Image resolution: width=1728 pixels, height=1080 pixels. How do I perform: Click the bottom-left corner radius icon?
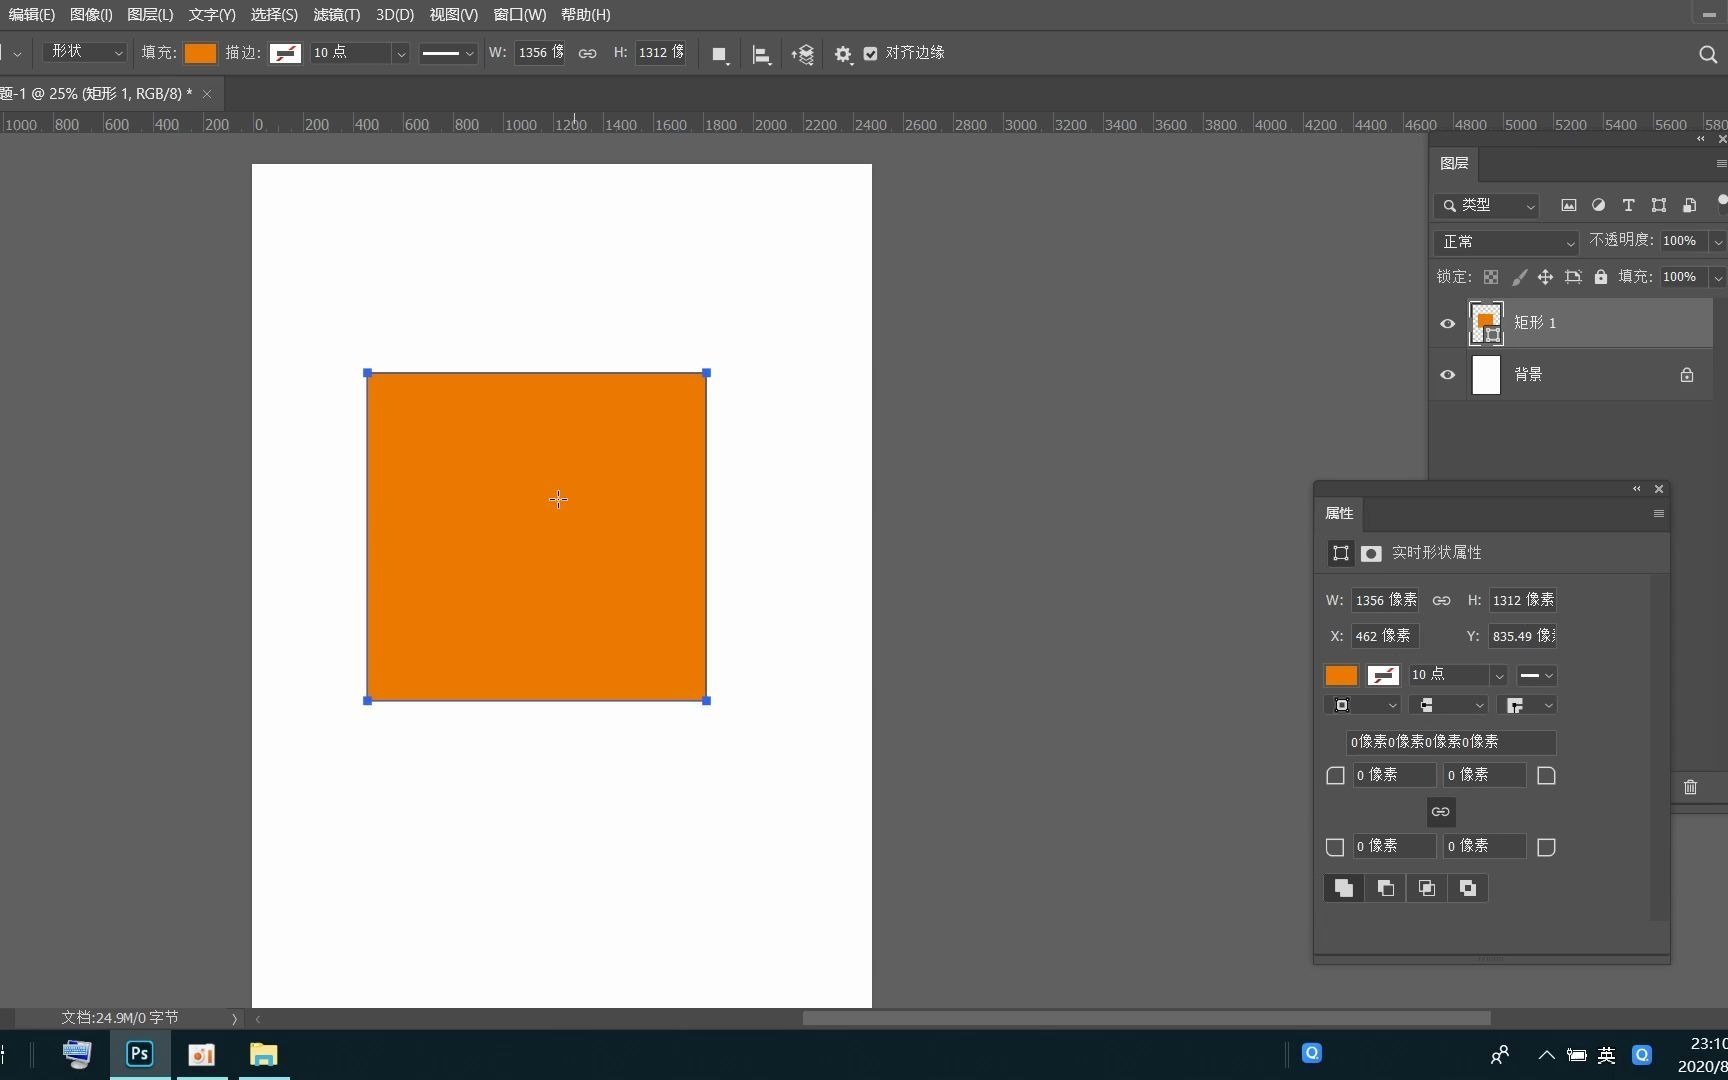pyautogui.click(x=1335, y=848)
